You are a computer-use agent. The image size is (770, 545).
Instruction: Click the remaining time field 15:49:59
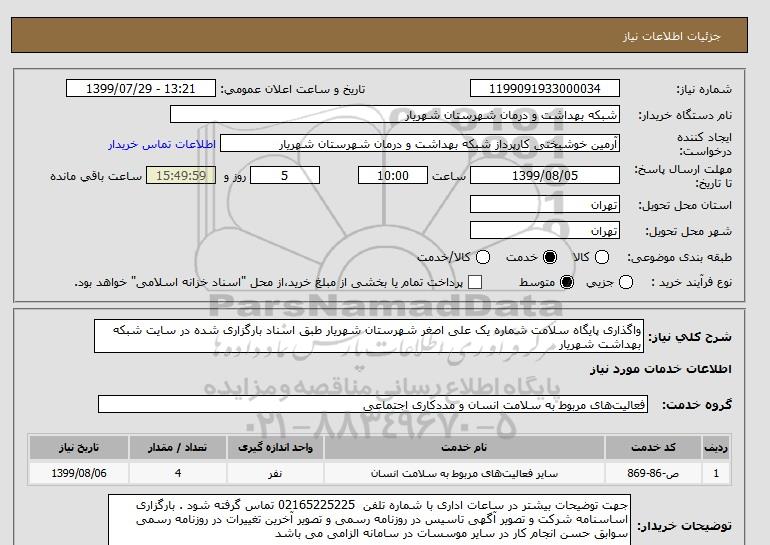coord(181,175)
